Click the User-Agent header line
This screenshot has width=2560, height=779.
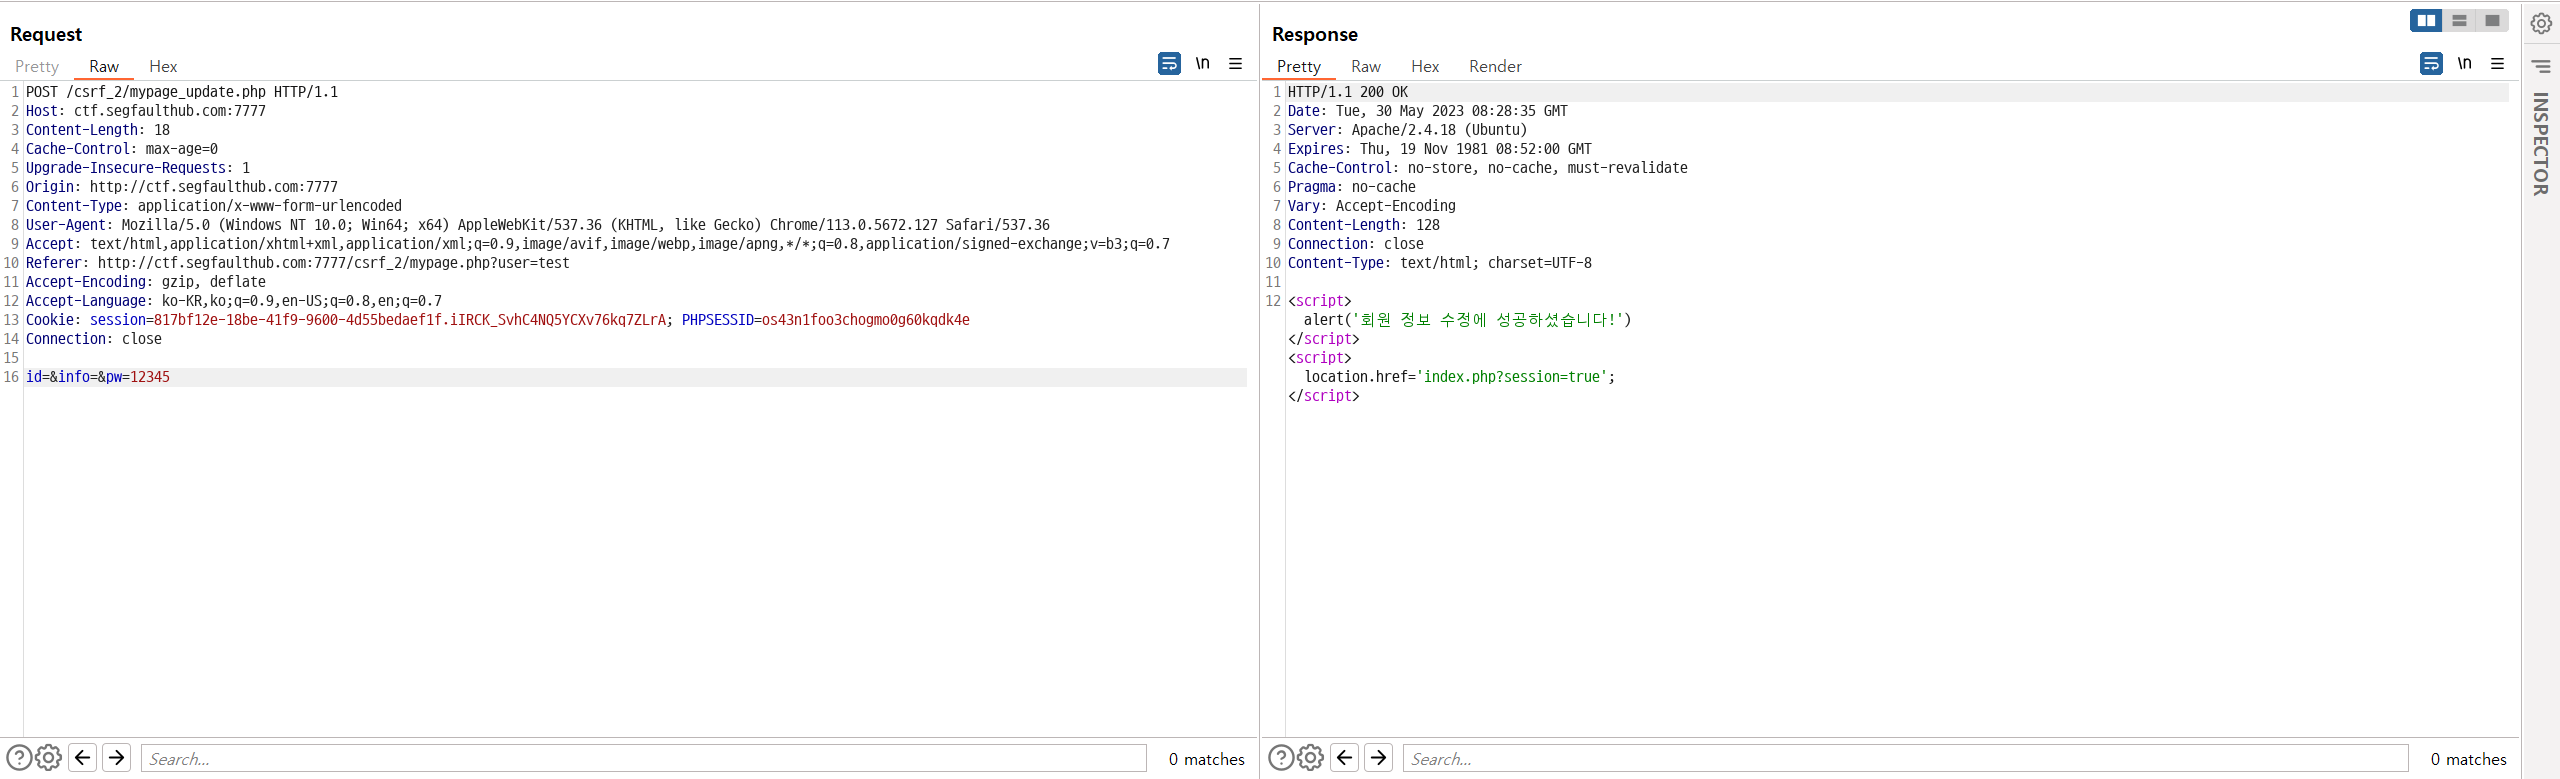click(x=538, y=225)
